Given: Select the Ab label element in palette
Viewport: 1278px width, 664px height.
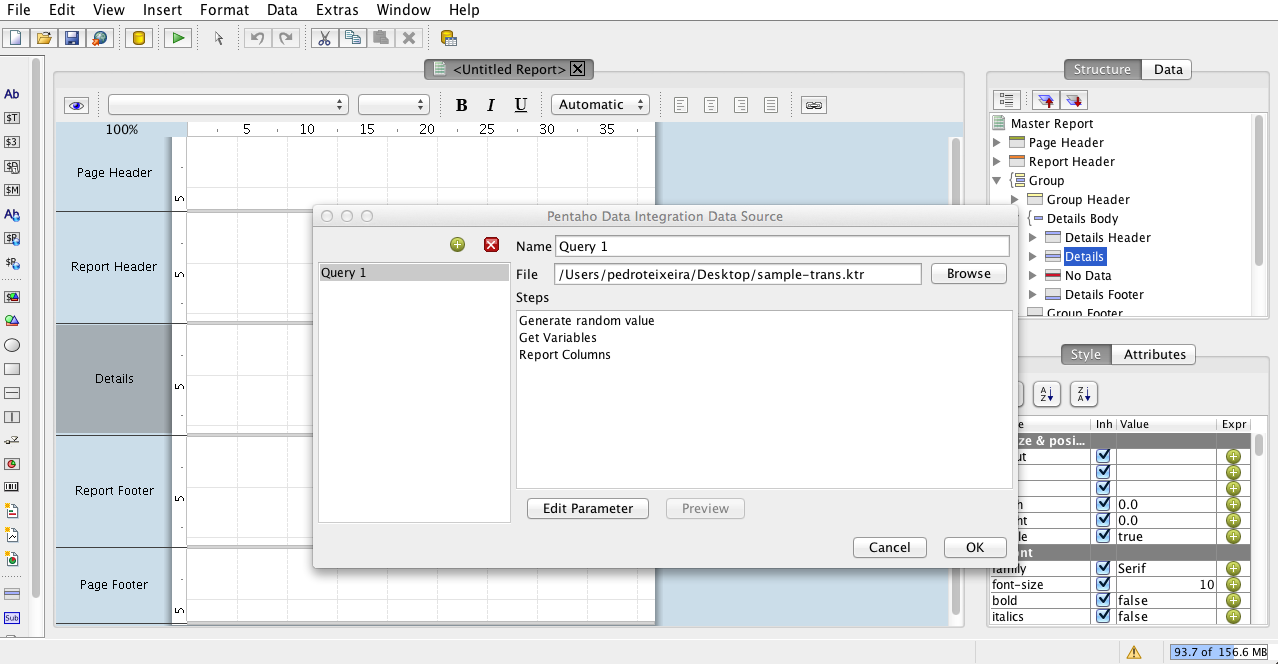Looking at the screenshot, I should 12,94.
